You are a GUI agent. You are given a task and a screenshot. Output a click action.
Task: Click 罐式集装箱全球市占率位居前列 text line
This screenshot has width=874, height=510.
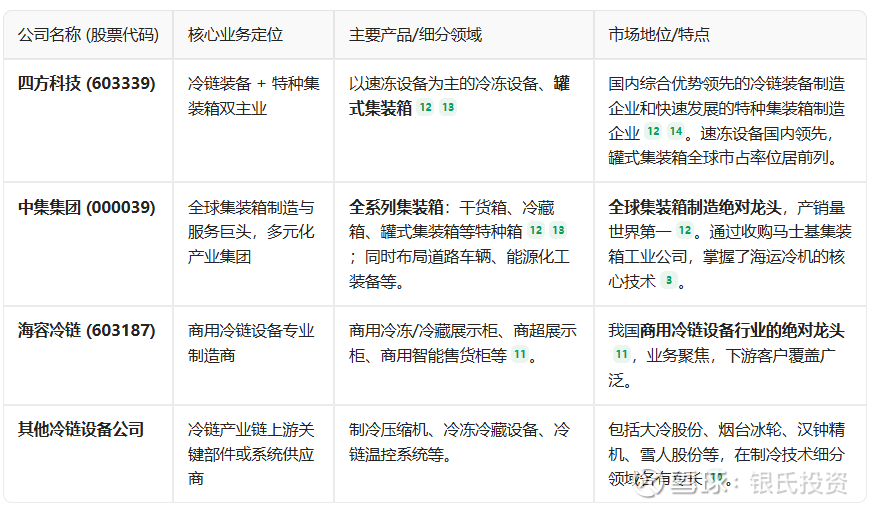[x=723, y=158]
